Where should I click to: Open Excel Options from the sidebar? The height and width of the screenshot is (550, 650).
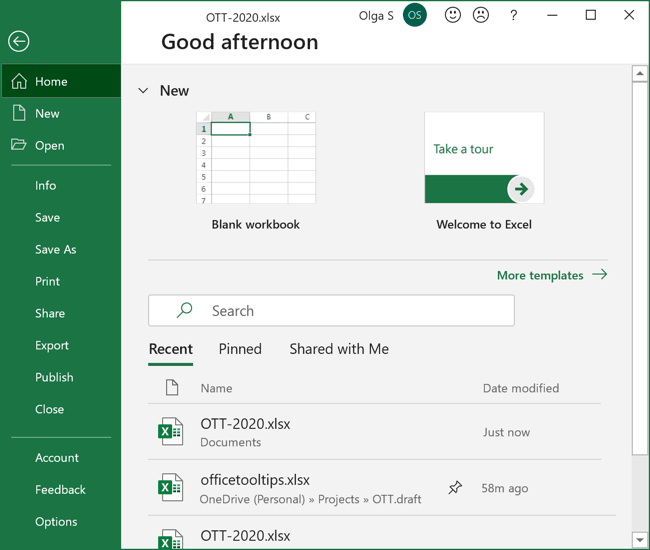[x=56, y=521]
